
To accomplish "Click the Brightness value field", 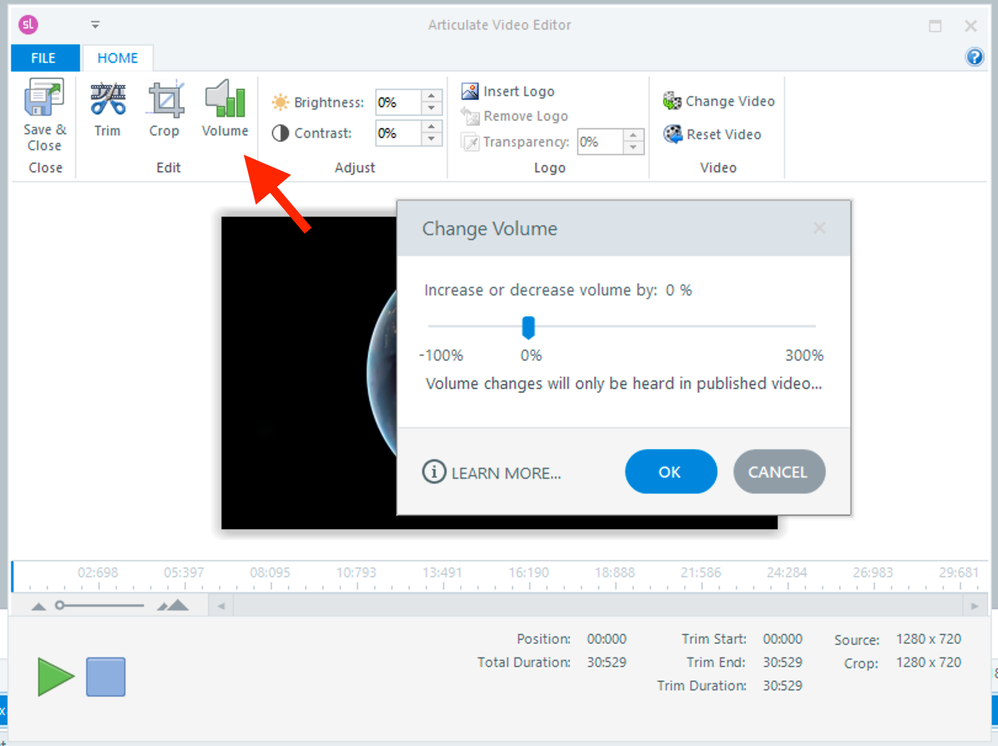I will [398, 102].
